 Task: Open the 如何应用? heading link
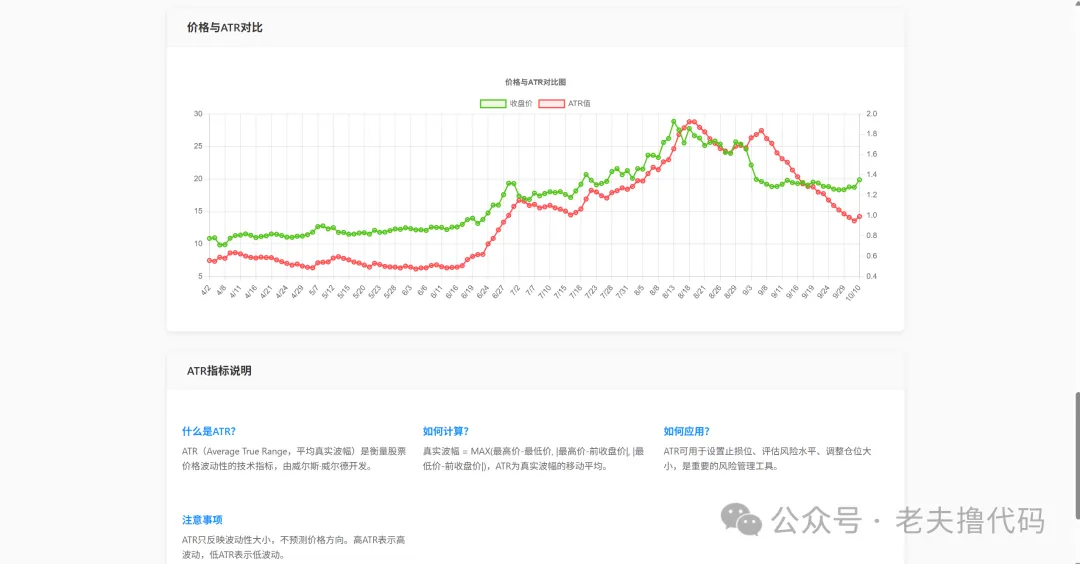click(x=686, y=432)
